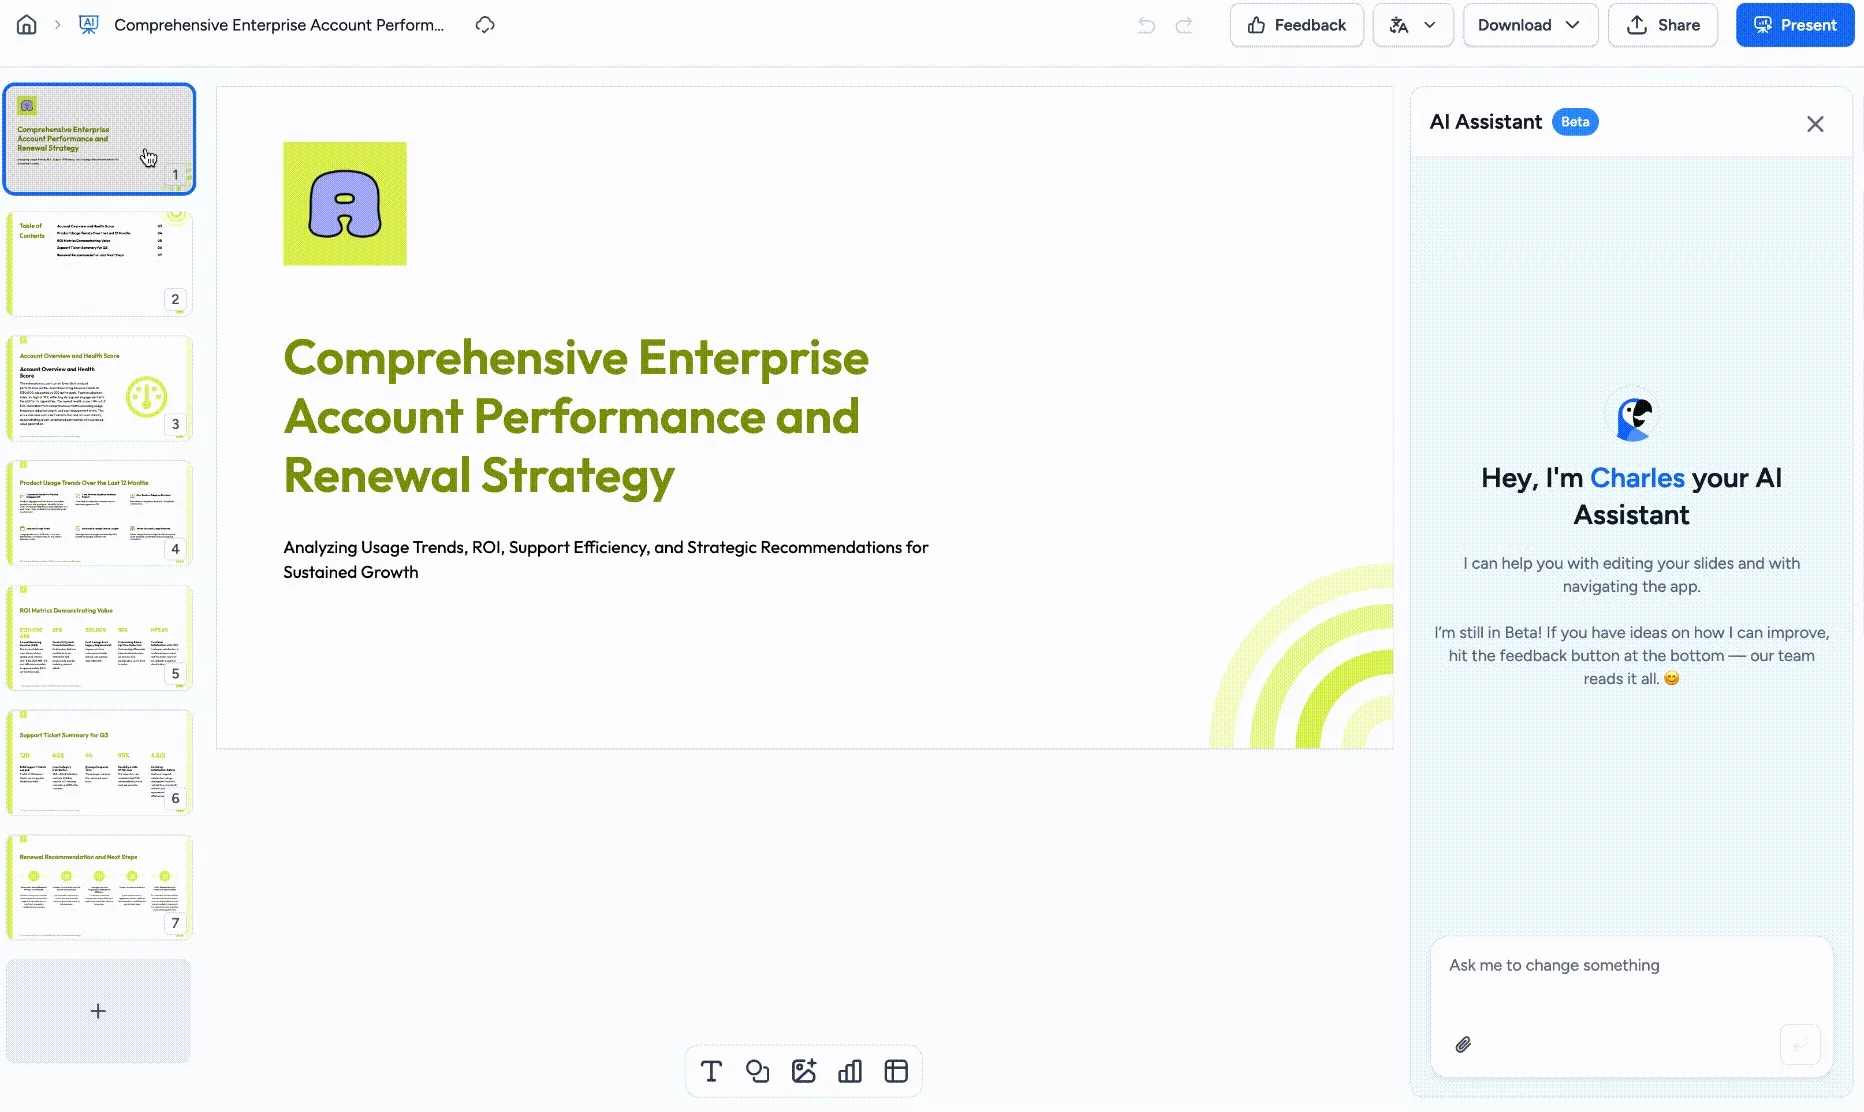Viewport: 1864px width, 1112px height.
Task: Click the attachment paperclip icon
Action: 1463,1045
